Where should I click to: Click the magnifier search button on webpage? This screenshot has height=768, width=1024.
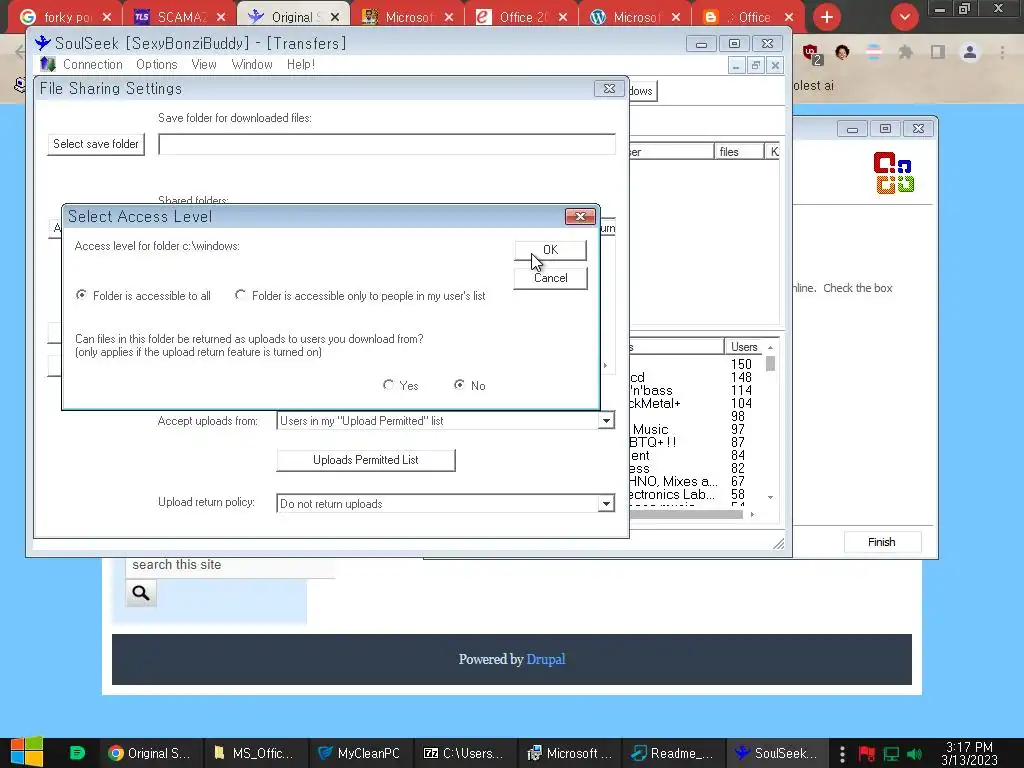coord(140,593)
